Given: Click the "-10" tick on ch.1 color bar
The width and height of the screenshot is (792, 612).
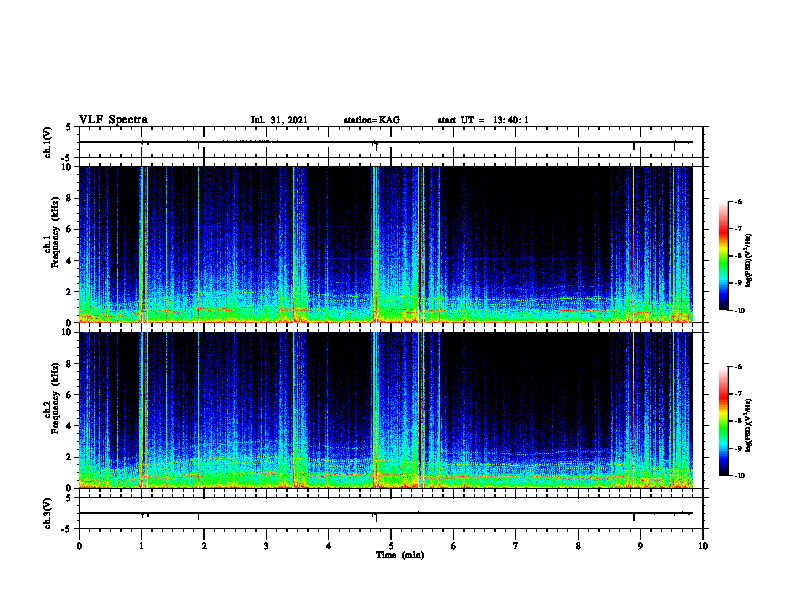Looking at the screenshot, I should click(x=739, y=311).
